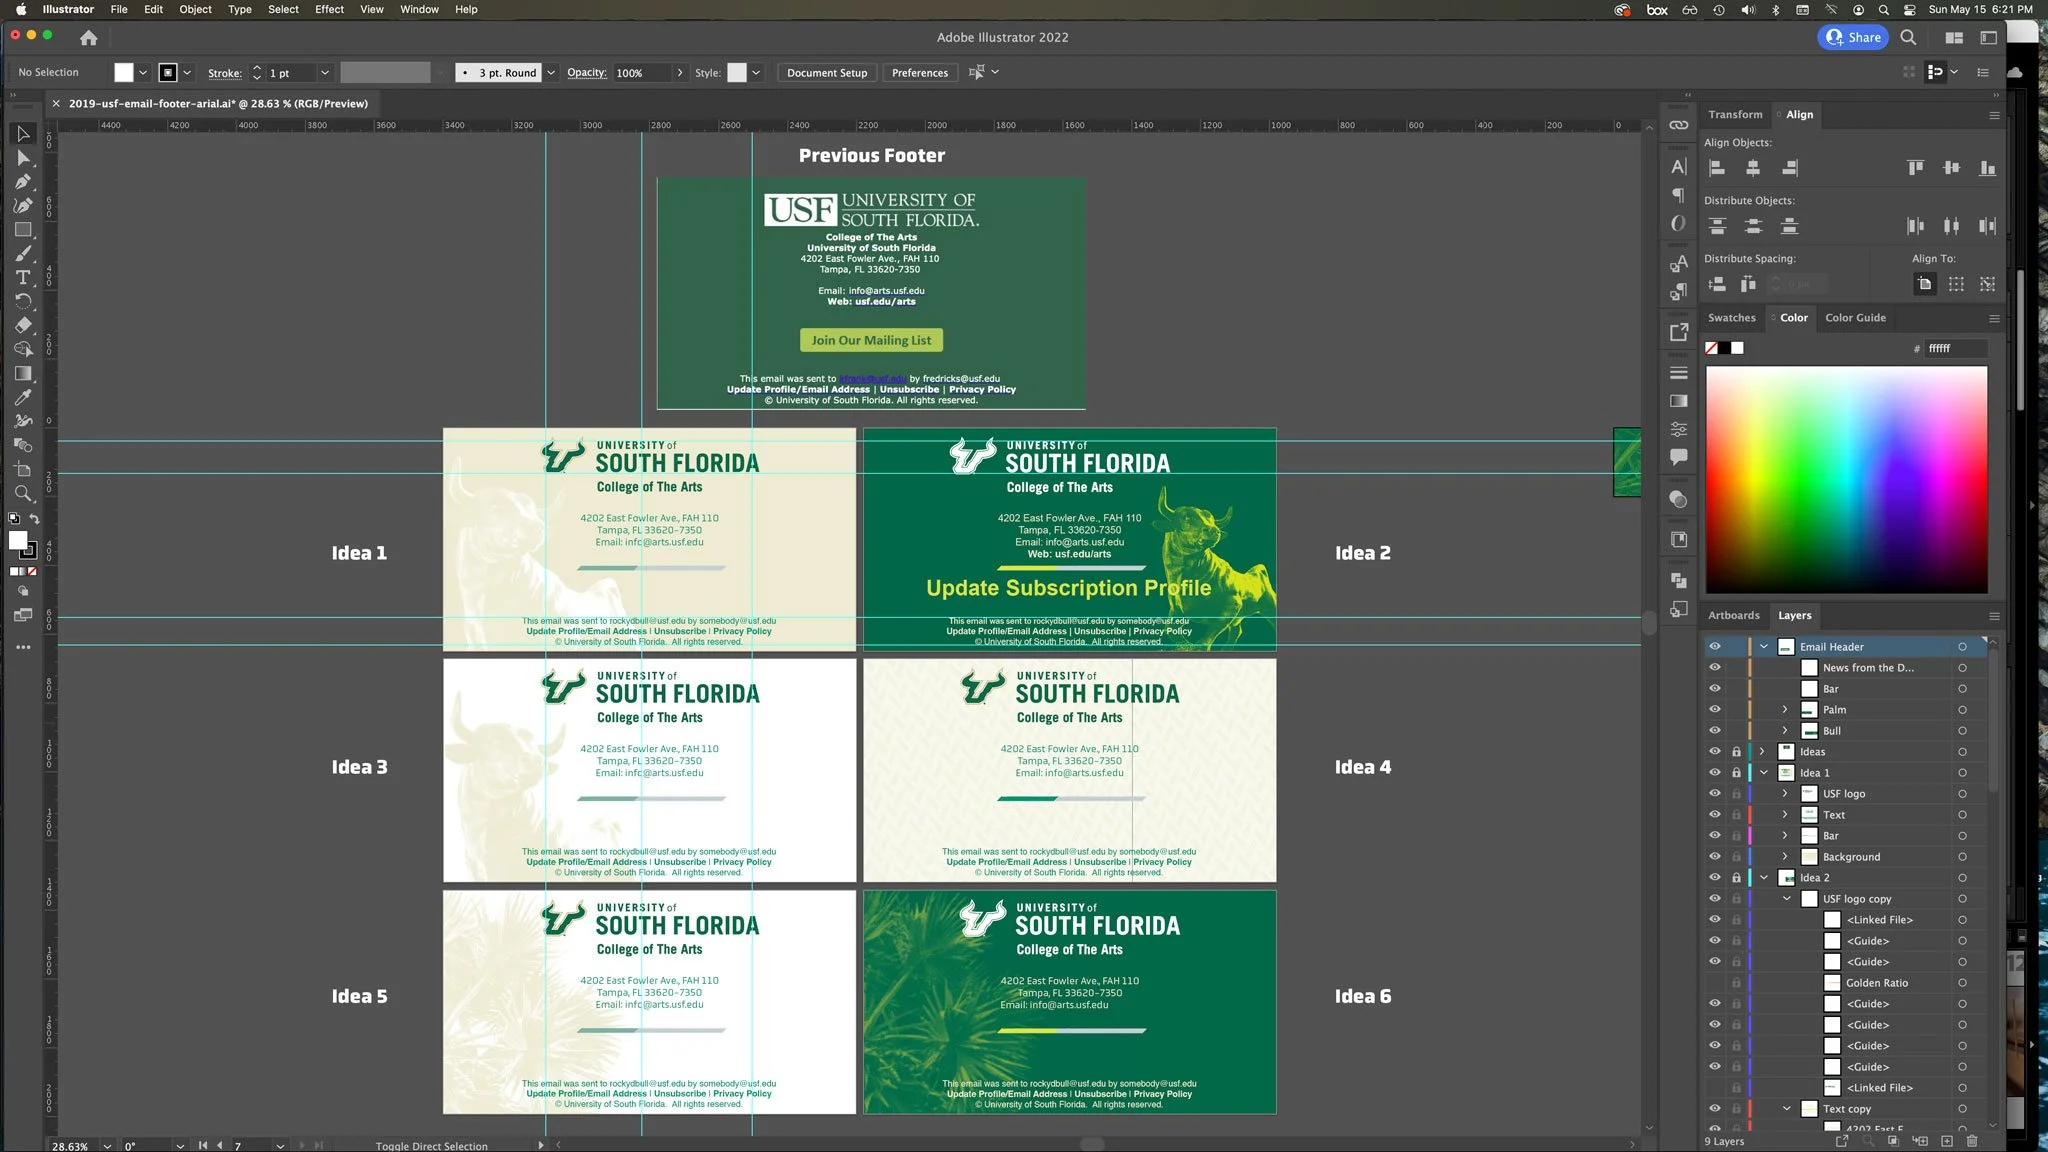The height and width of the screenshot is (1152, 2048).
Task: Click the Home icon
Action: [x=89, y=38]
